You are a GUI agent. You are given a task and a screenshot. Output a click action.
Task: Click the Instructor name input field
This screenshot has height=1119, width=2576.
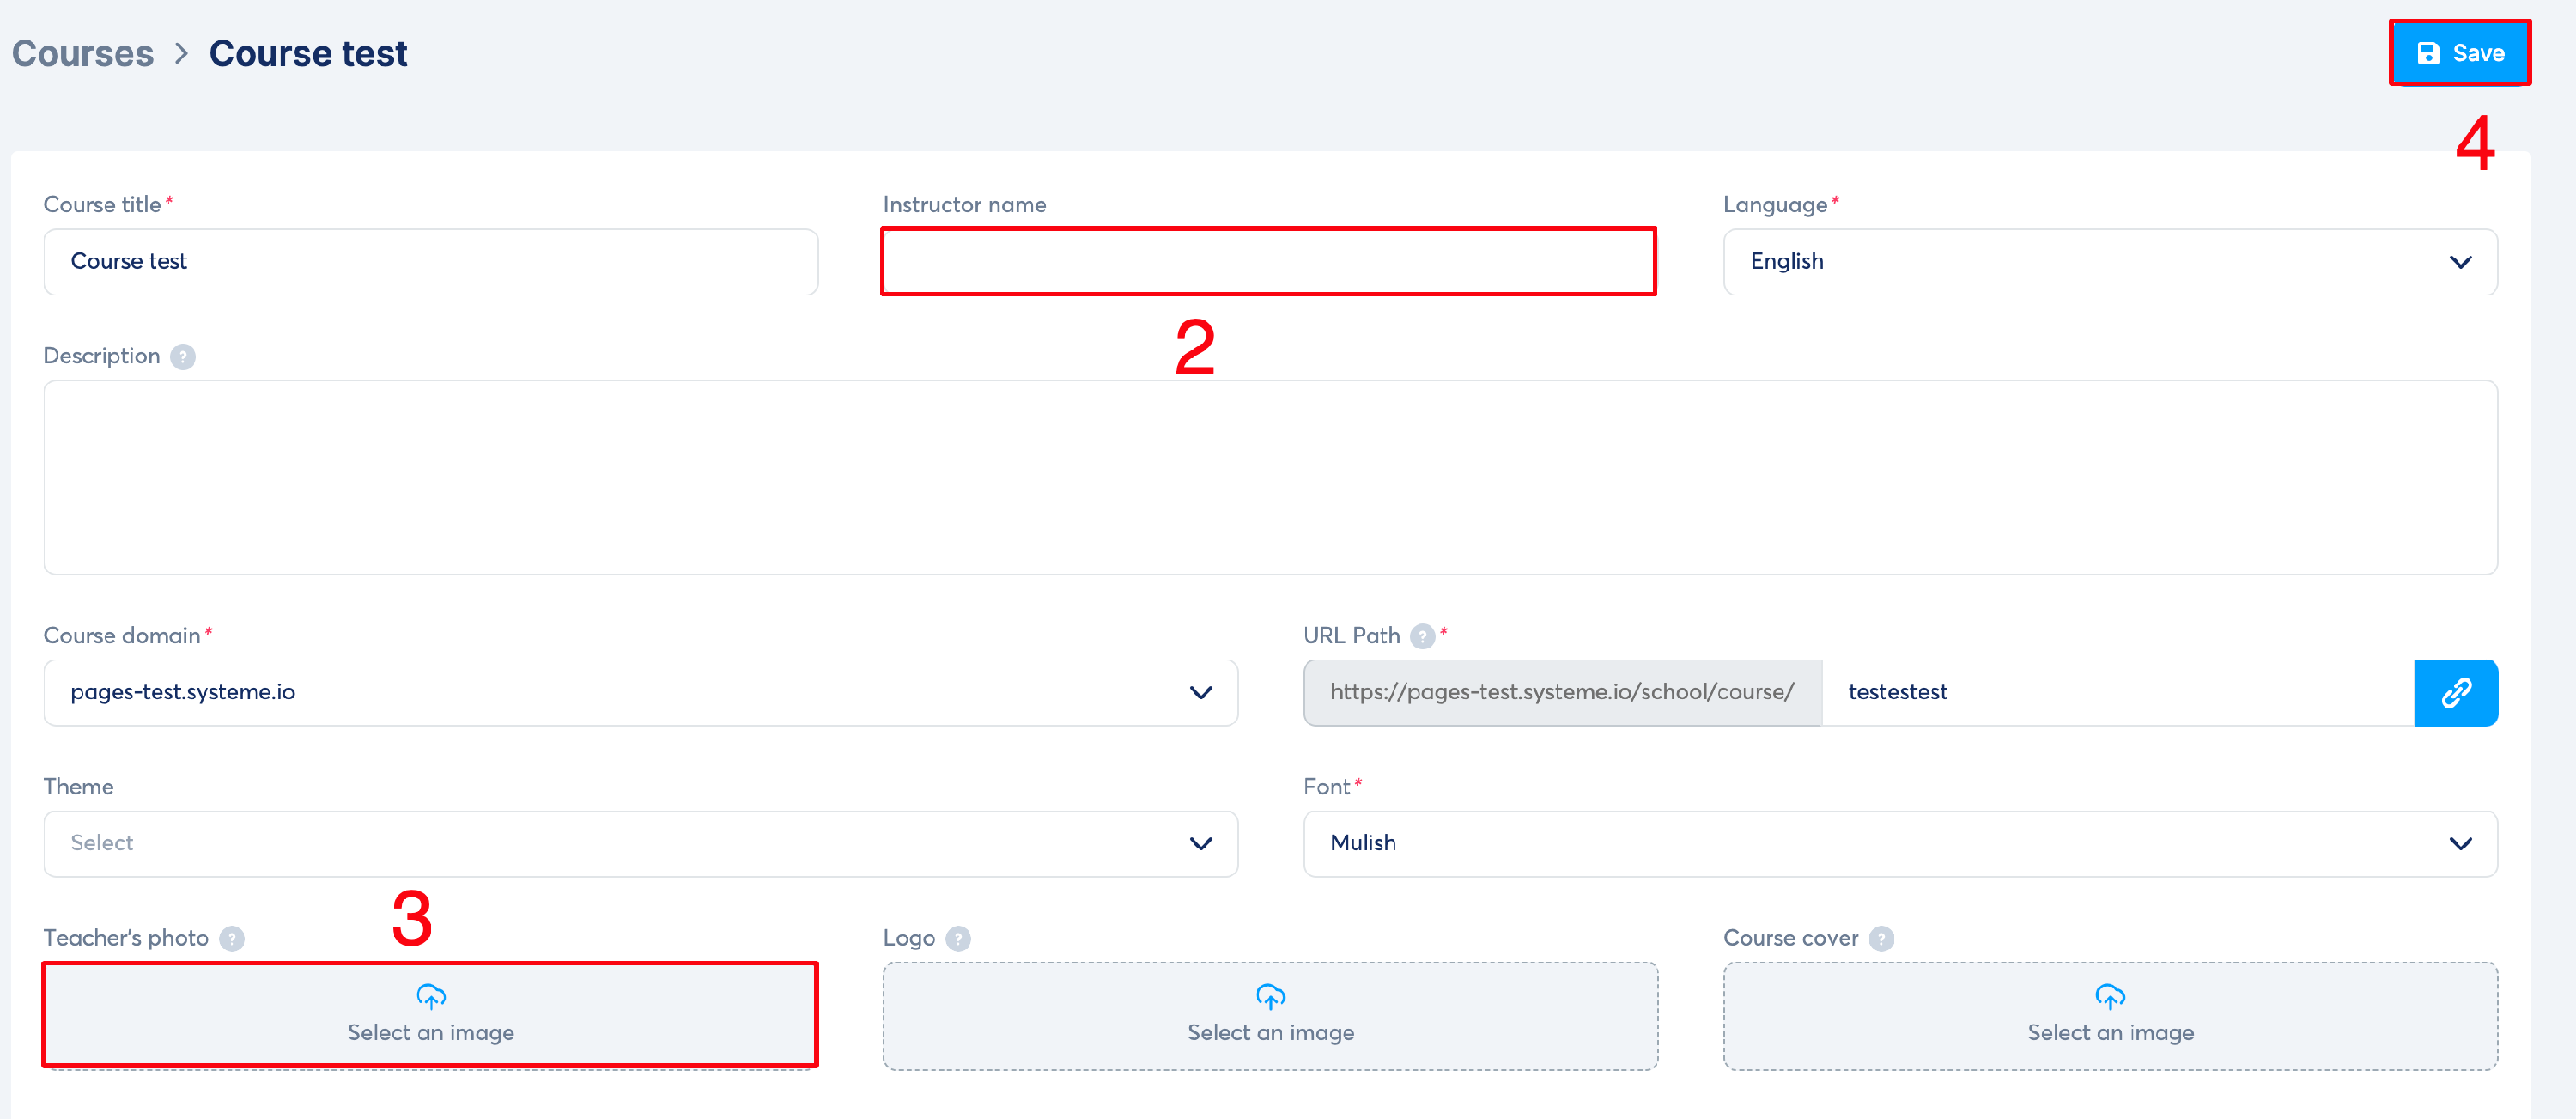1268,262
